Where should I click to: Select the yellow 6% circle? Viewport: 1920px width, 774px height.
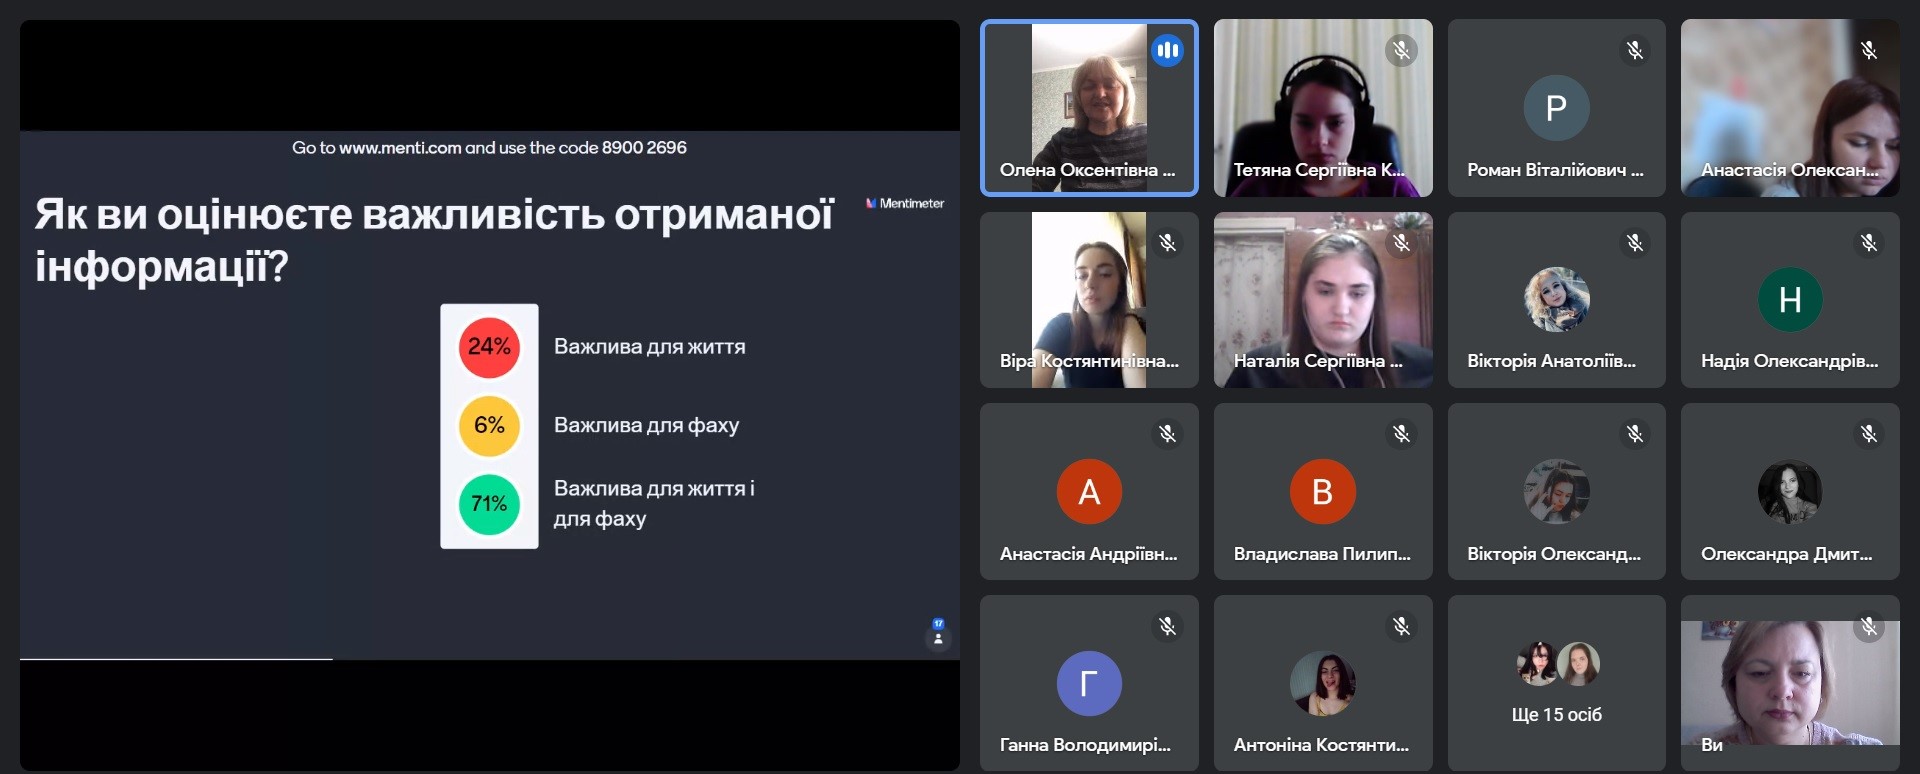[489, 425]
